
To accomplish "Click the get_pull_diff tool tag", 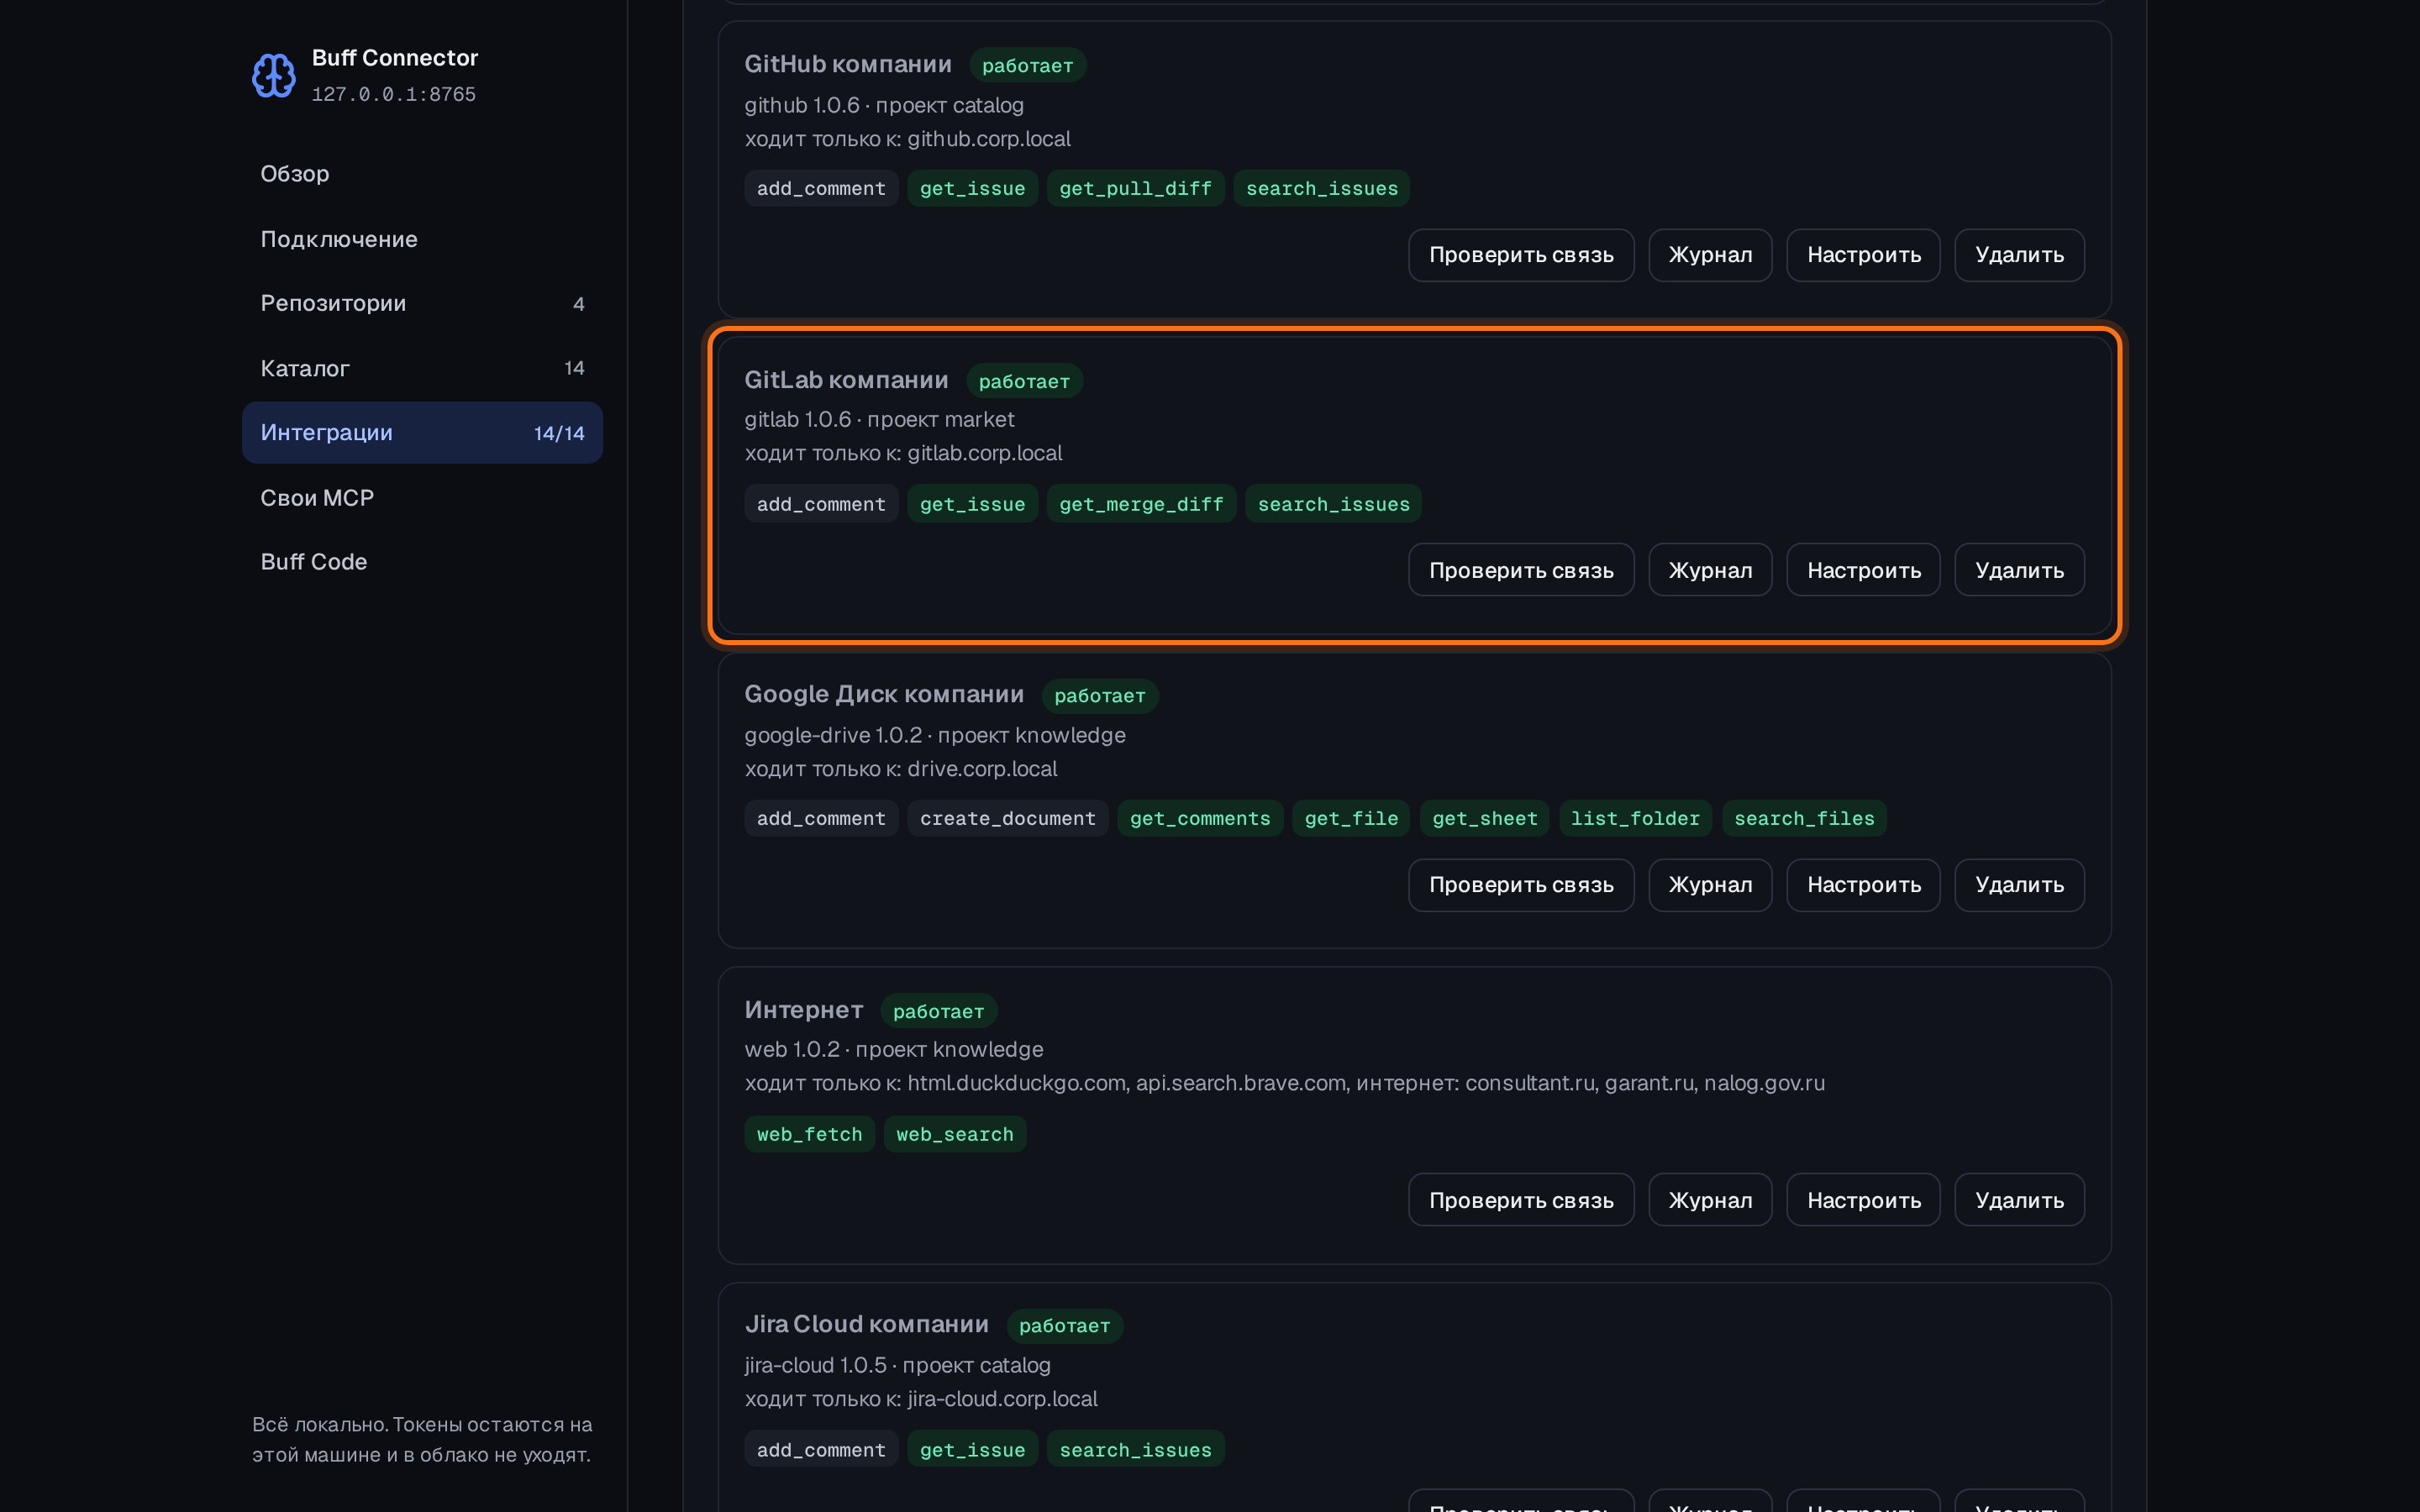I will point(1135,188).
